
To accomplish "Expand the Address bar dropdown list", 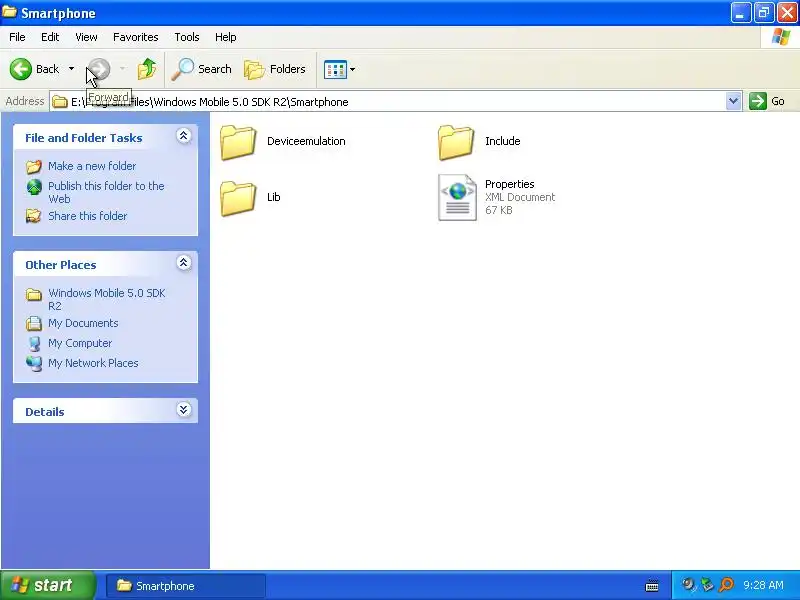I will pyautogui.click(x=733, y=101).
